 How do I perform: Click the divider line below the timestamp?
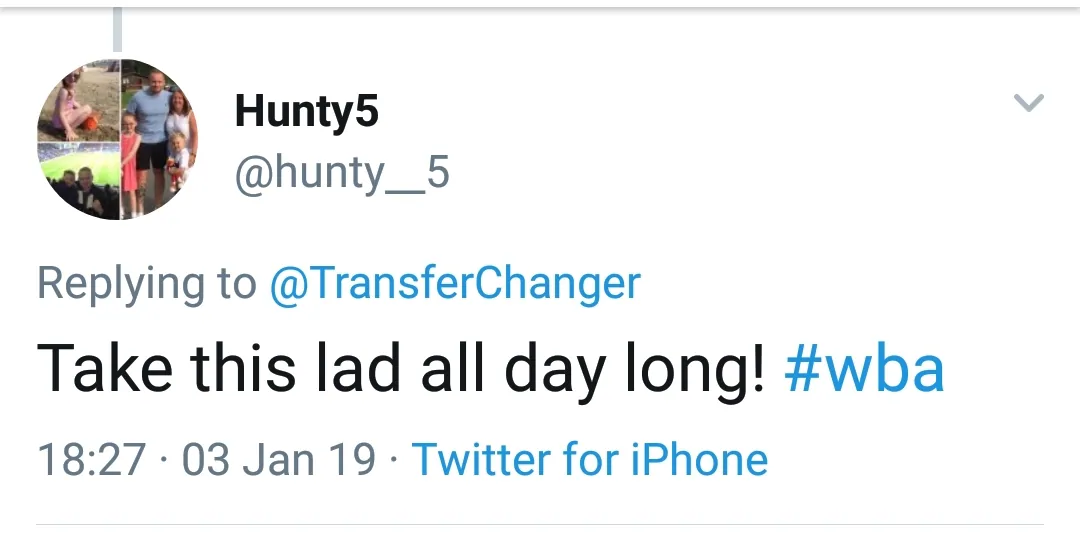point(540,524)
